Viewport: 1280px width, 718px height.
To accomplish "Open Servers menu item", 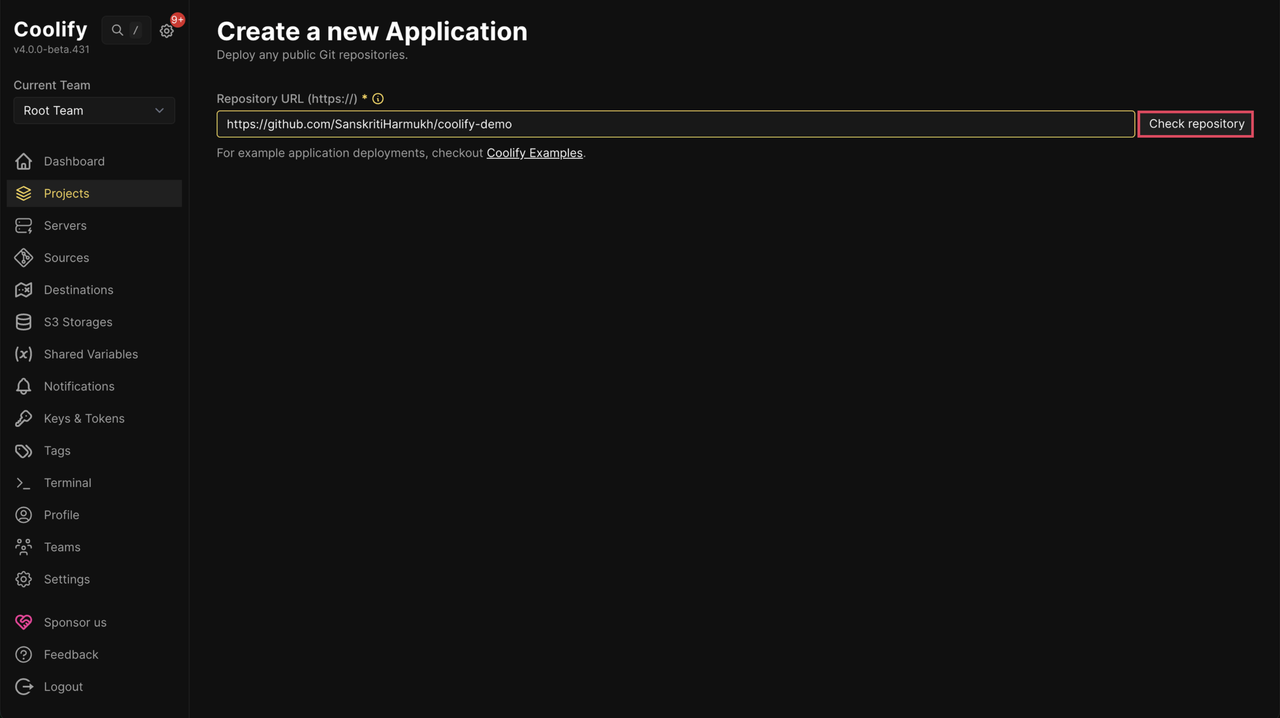I will click(94, 225).
